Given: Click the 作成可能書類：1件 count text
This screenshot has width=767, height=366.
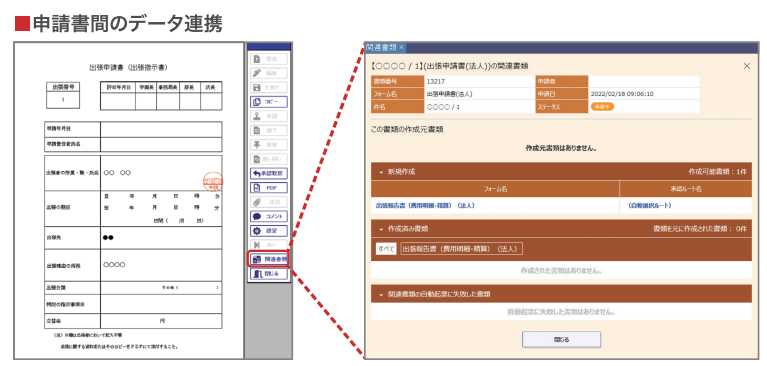Looking at the screenshot, I should pos(718,172).
